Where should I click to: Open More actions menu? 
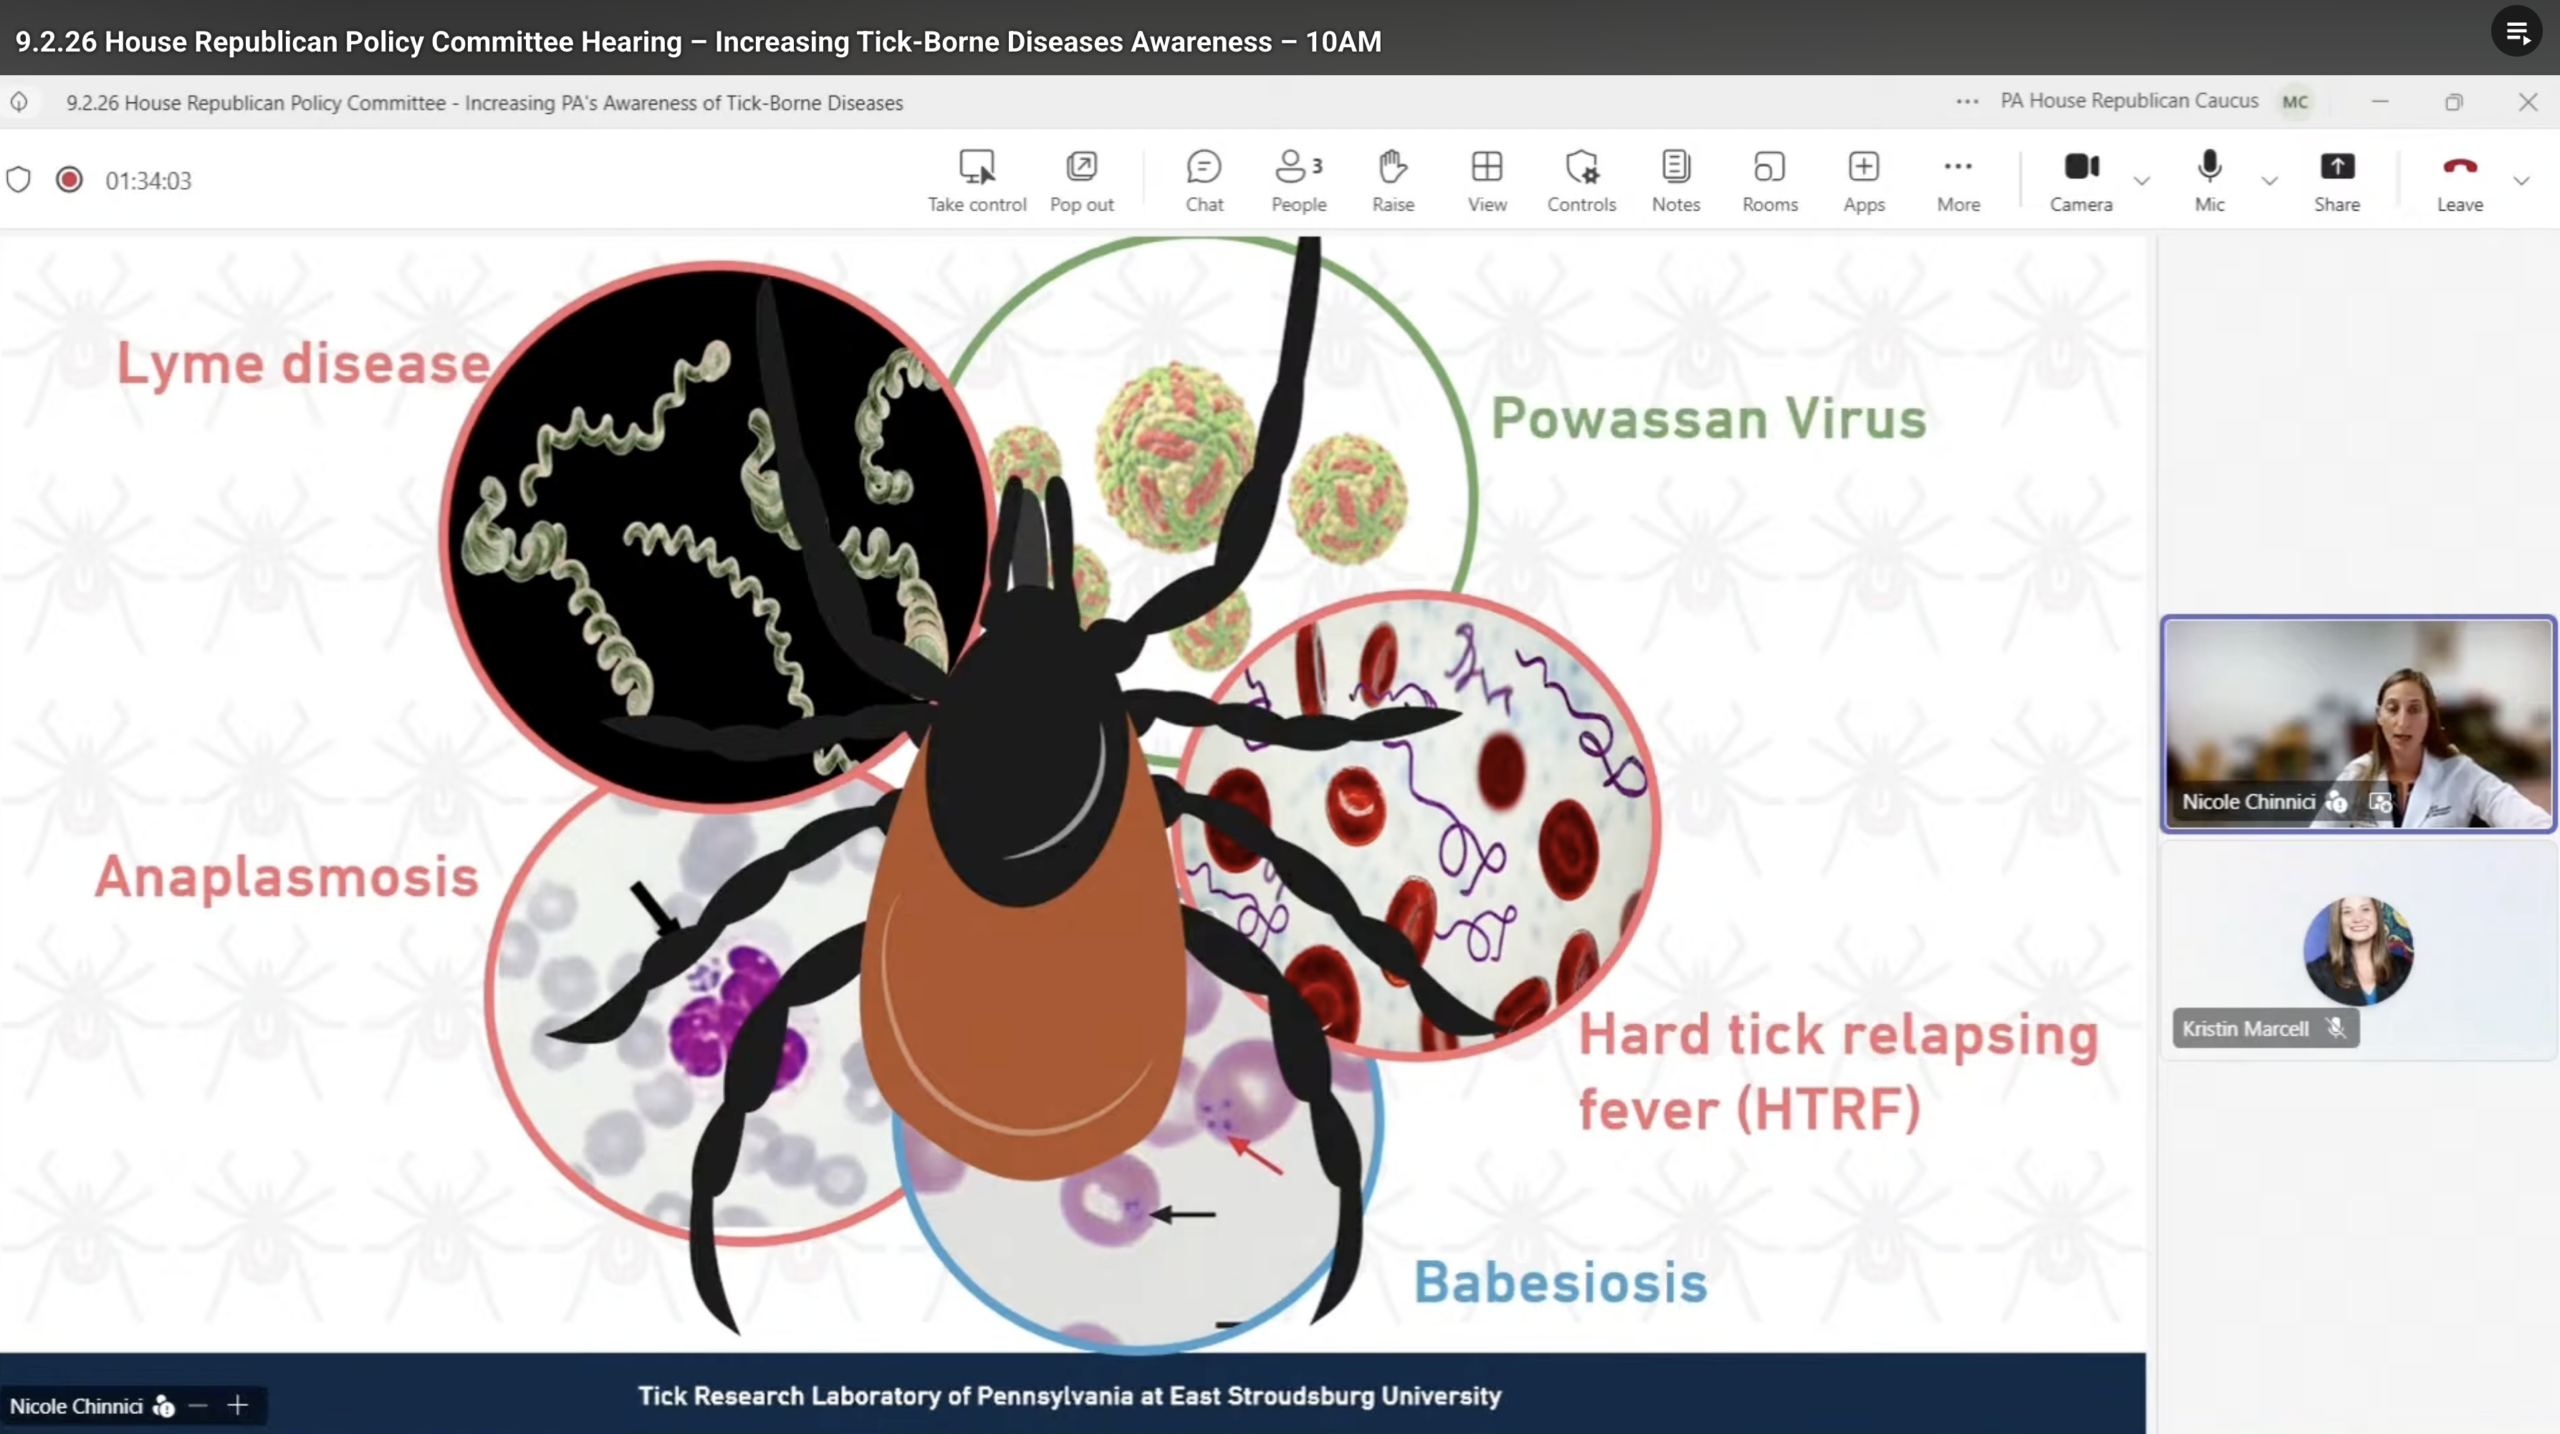tap(1958, 181)
